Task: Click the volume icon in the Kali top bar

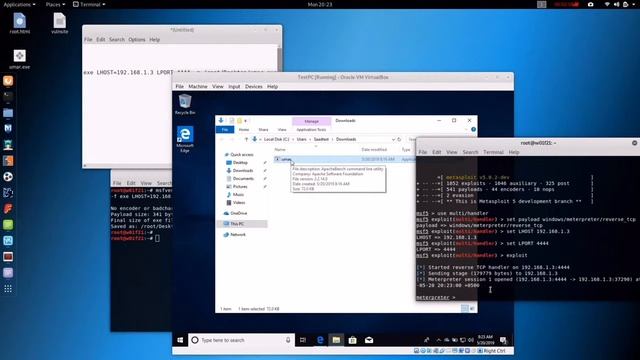Action: point(616,4)
